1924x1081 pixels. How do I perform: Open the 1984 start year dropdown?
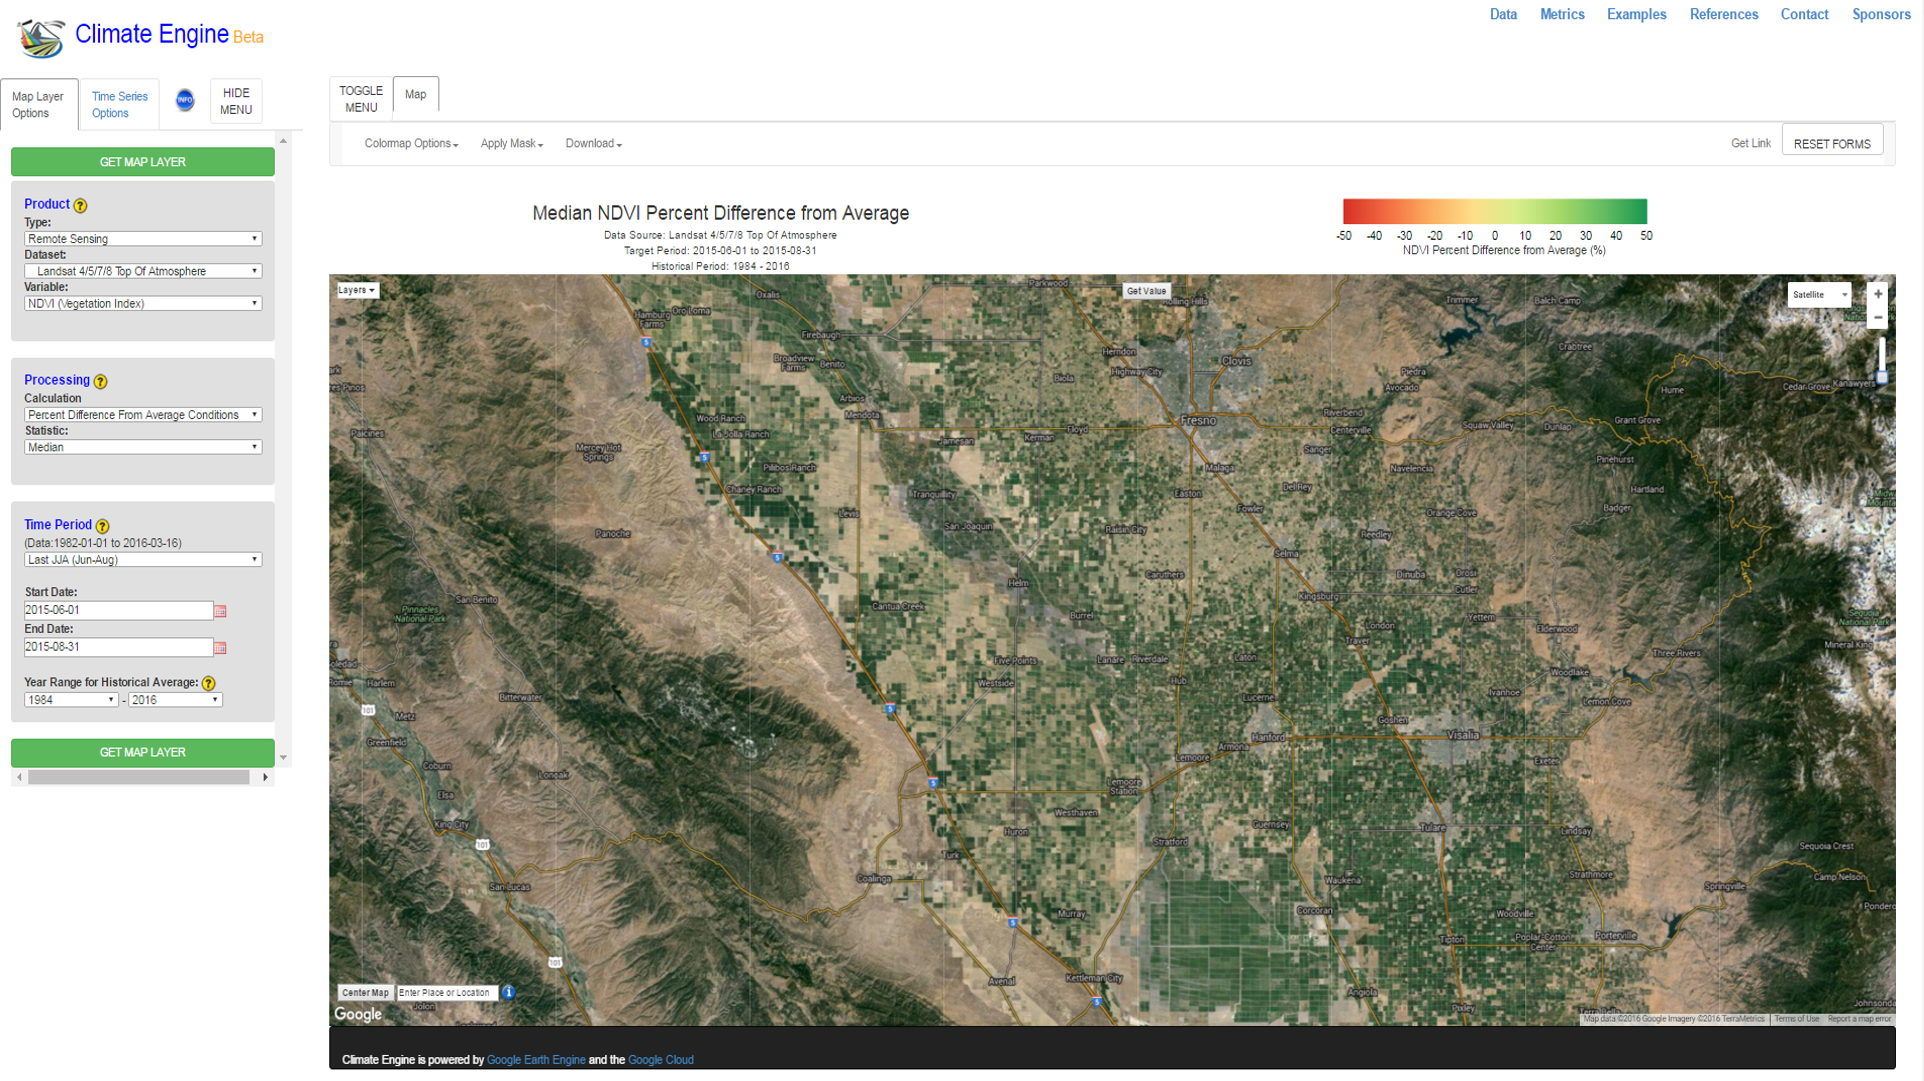point(71,700)
